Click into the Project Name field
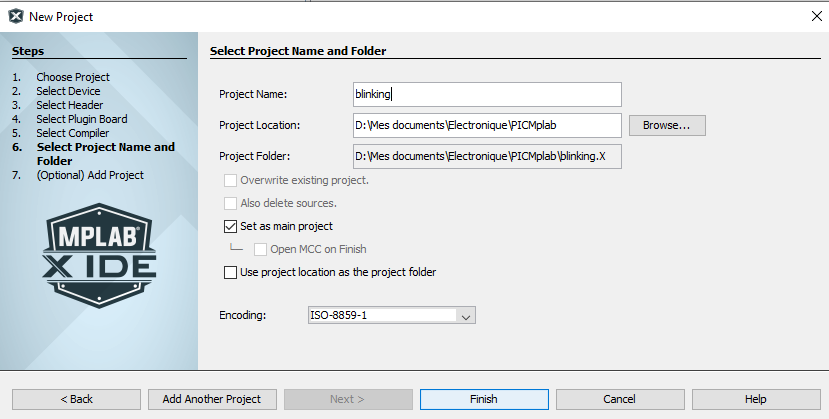Viewport: 829px width, 419px height. pos(487,94)
